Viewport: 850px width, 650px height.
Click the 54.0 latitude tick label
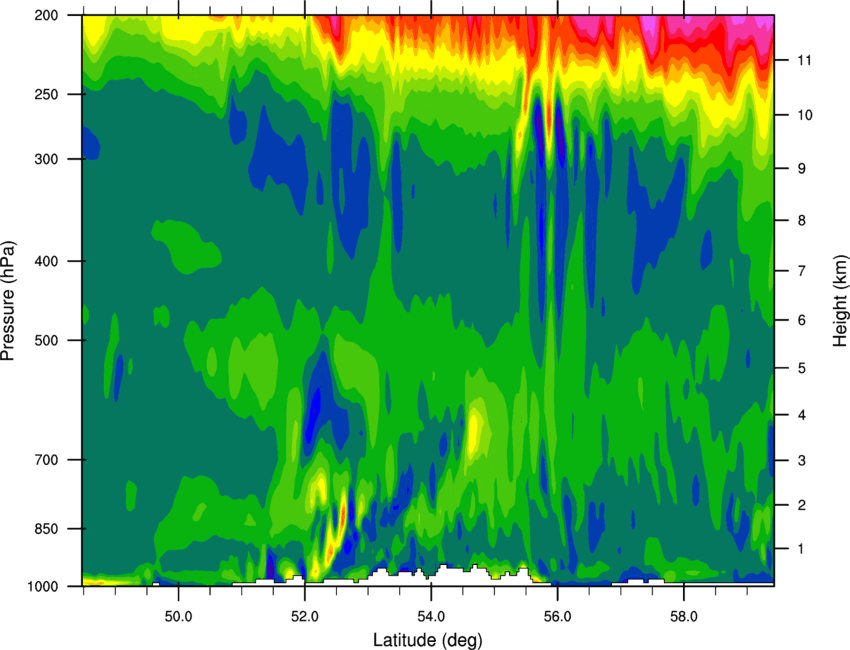[432, 617]
